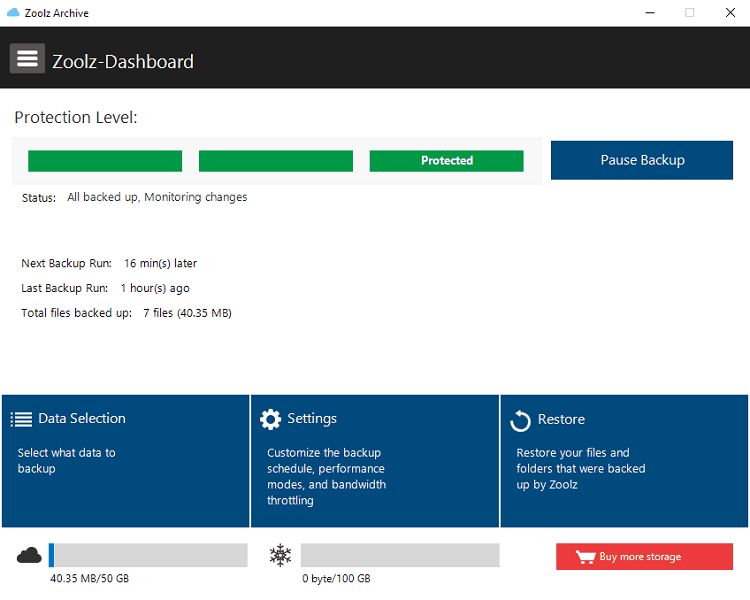The width and height of the screenshot is (750, 600).
Task: Click Customize the backup schedule description
Action: pyautogui.click(x=326, y=477)
